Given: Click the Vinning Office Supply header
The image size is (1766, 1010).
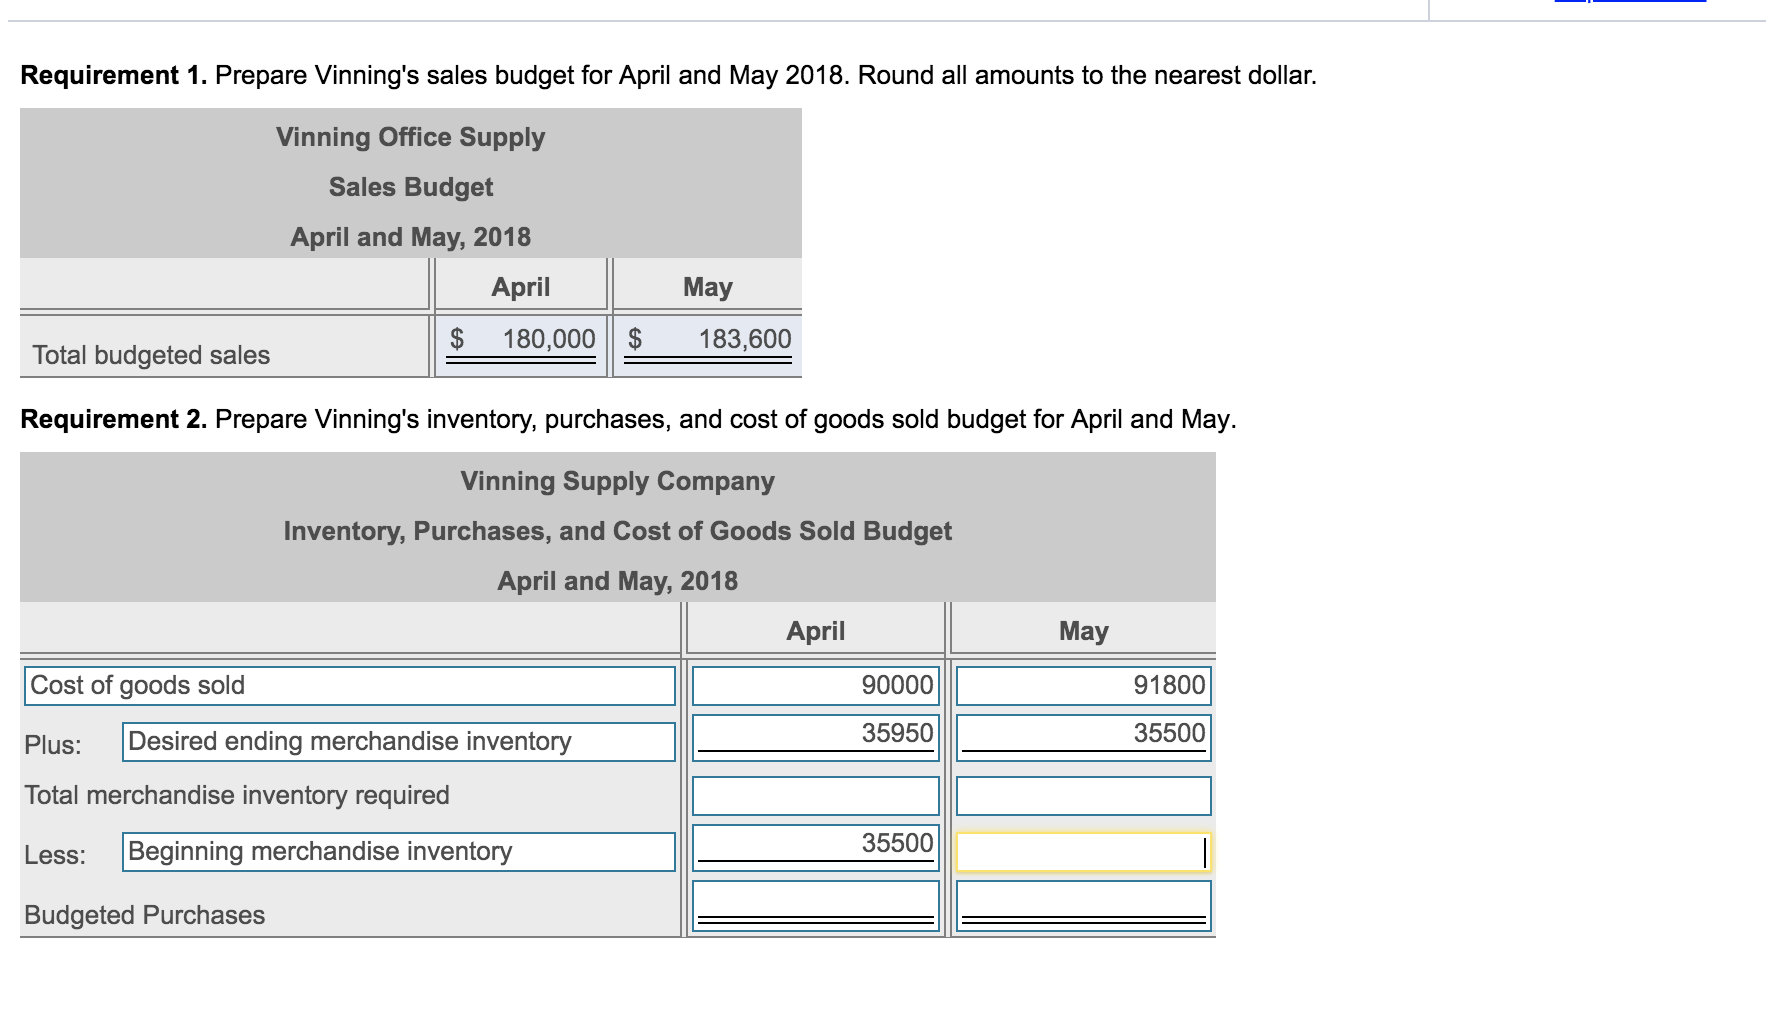Looking at the screenshot, I should click(x=410, y=137).
